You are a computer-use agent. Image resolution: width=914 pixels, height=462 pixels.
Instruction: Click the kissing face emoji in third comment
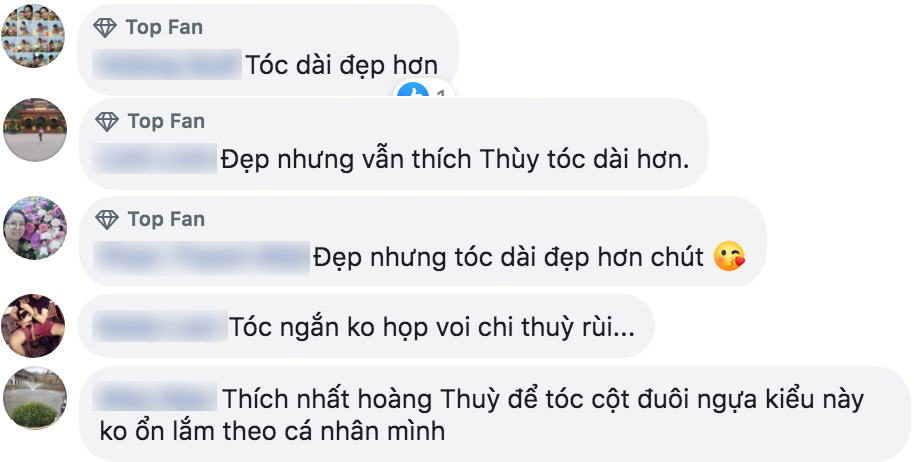click(x=729, y=256)
